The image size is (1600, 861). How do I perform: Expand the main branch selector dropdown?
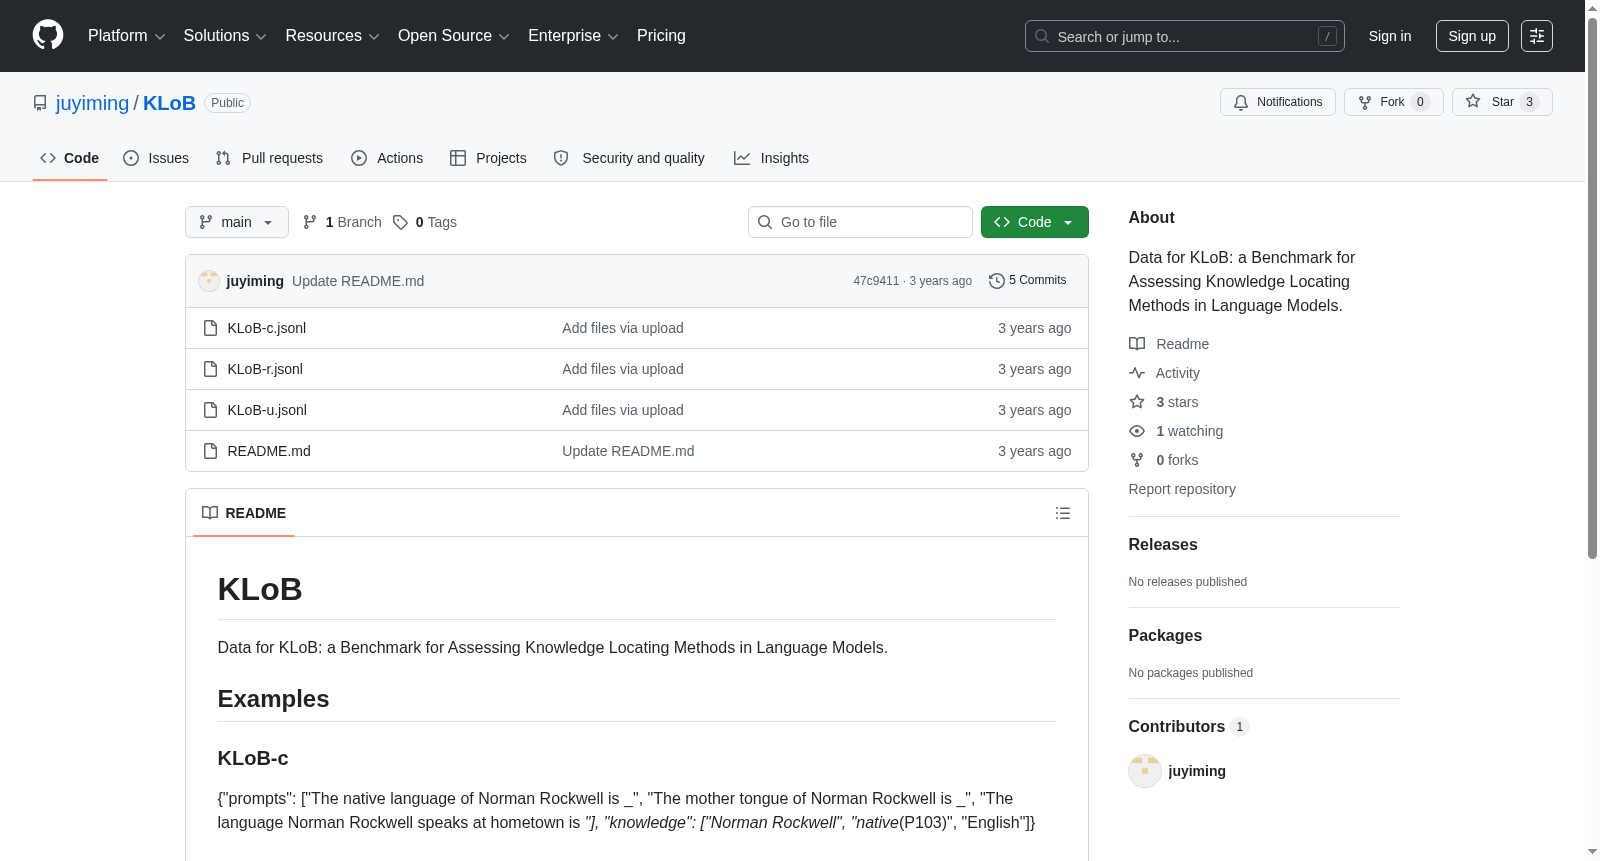(x=237, y=222)
